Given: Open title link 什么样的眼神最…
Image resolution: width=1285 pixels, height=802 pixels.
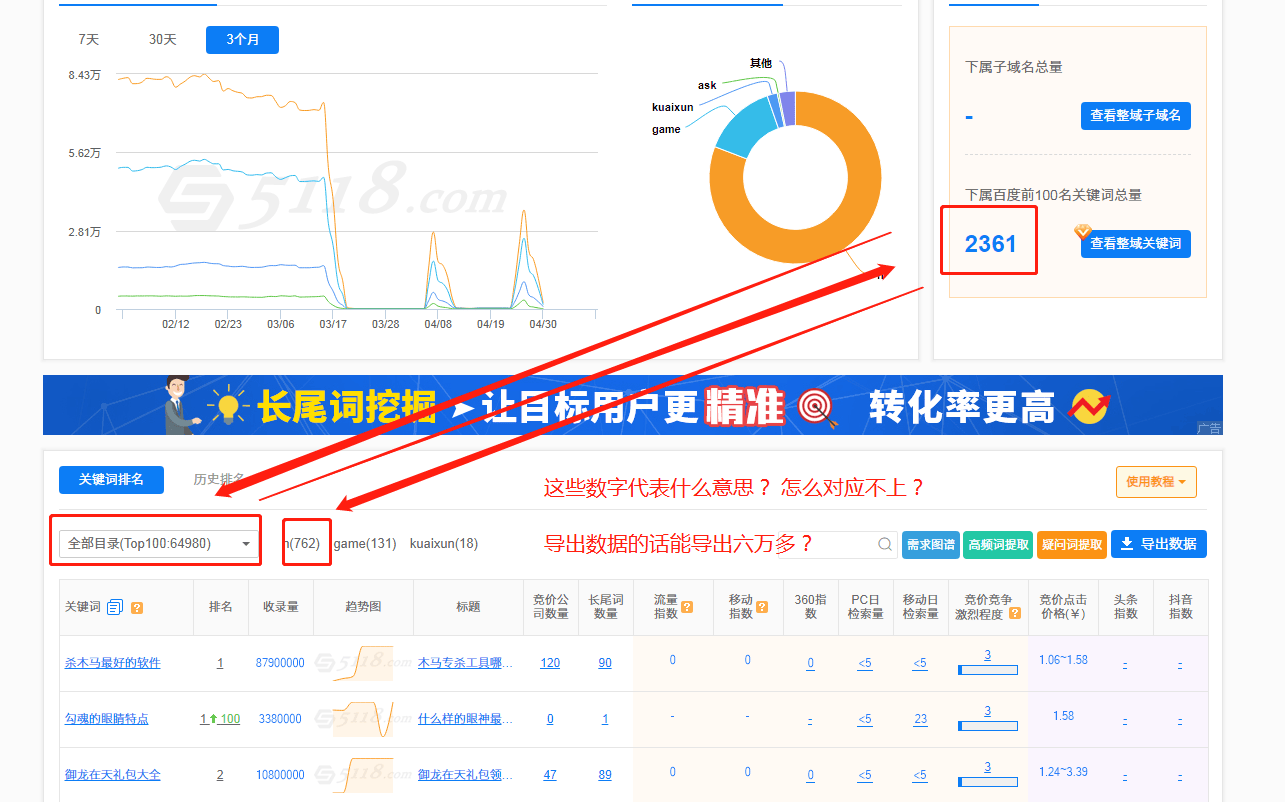Looking at the screenshot, I should pos(465,719).
